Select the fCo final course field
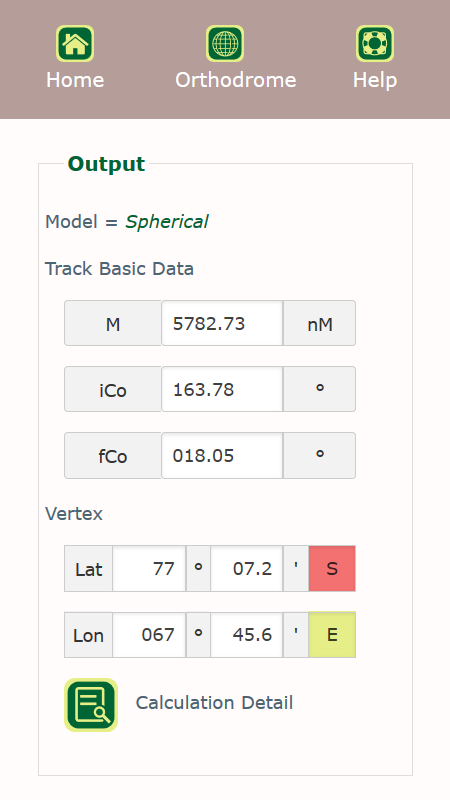This screenshot has height=800, width=450. coord(222,455)
